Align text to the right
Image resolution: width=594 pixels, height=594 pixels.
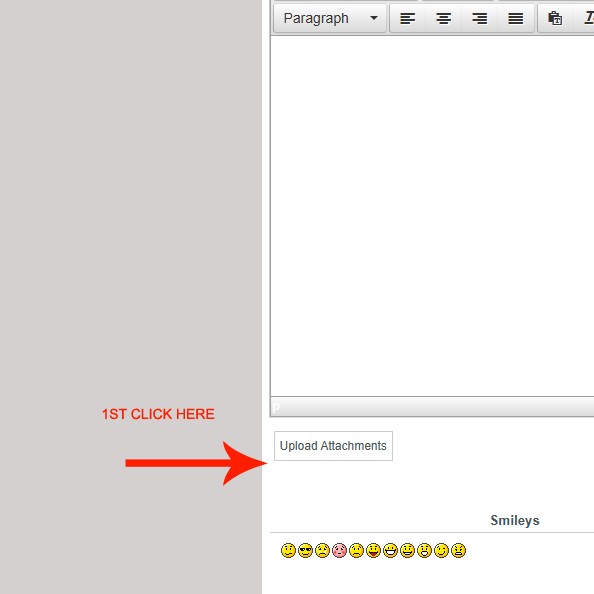pyautogui.click(x=480, y=18)
